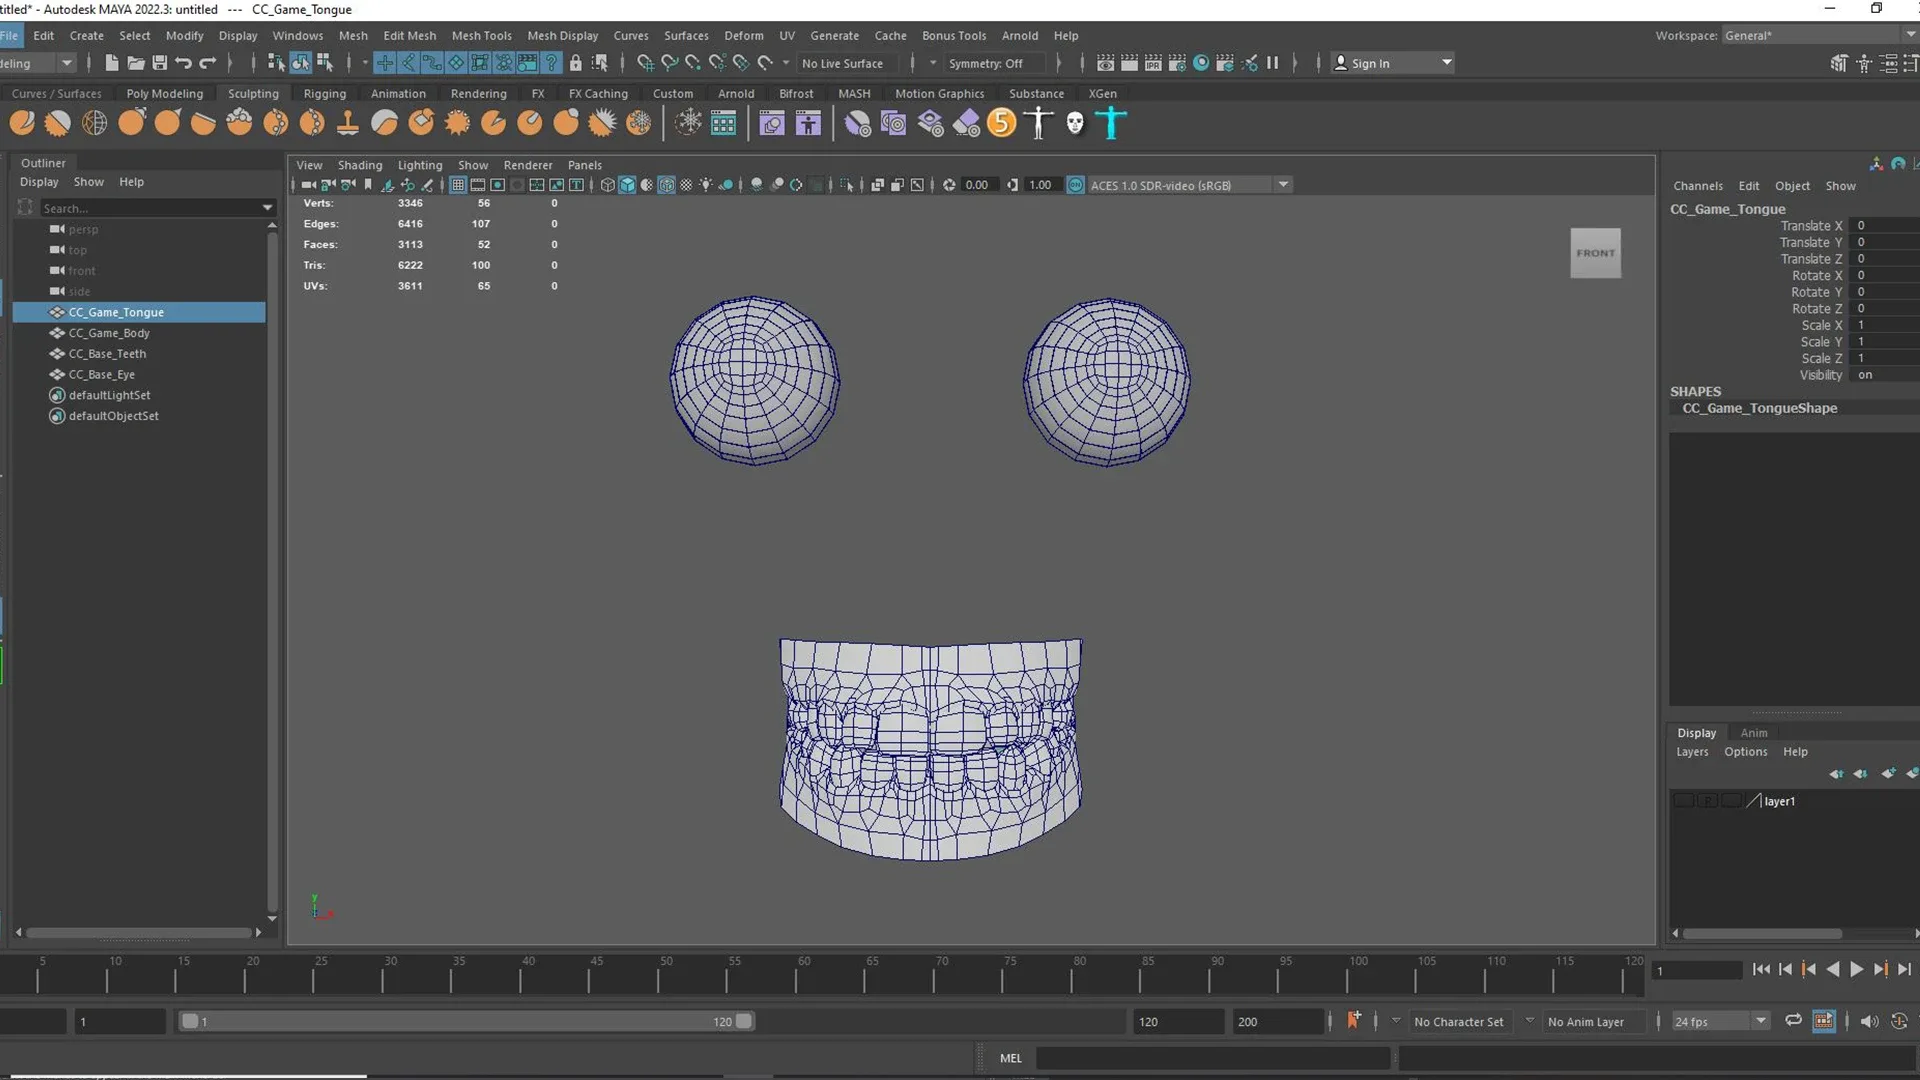Image resolution: width=1920 pixels, height=1080 pixels.
Task: Undo the last action via the Undo icon
Action: (x=183, y=62)
